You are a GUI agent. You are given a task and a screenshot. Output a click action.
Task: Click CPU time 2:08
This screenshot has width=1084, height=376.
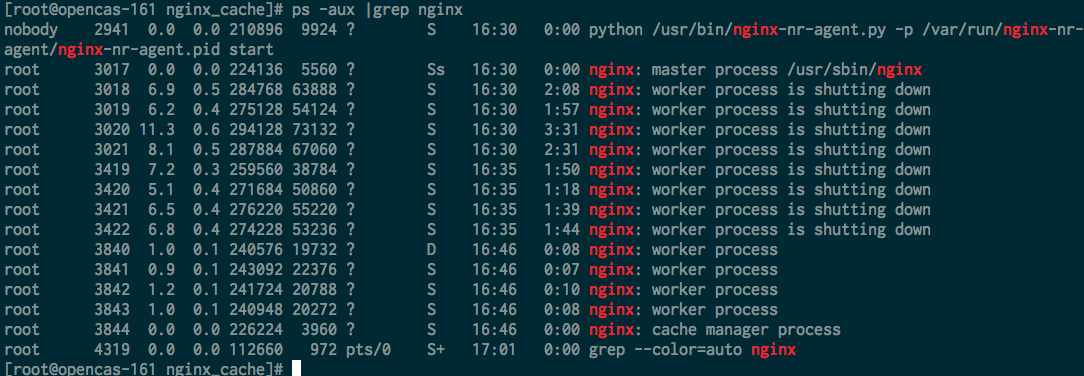pyautogui.click(x=562, y=90)
